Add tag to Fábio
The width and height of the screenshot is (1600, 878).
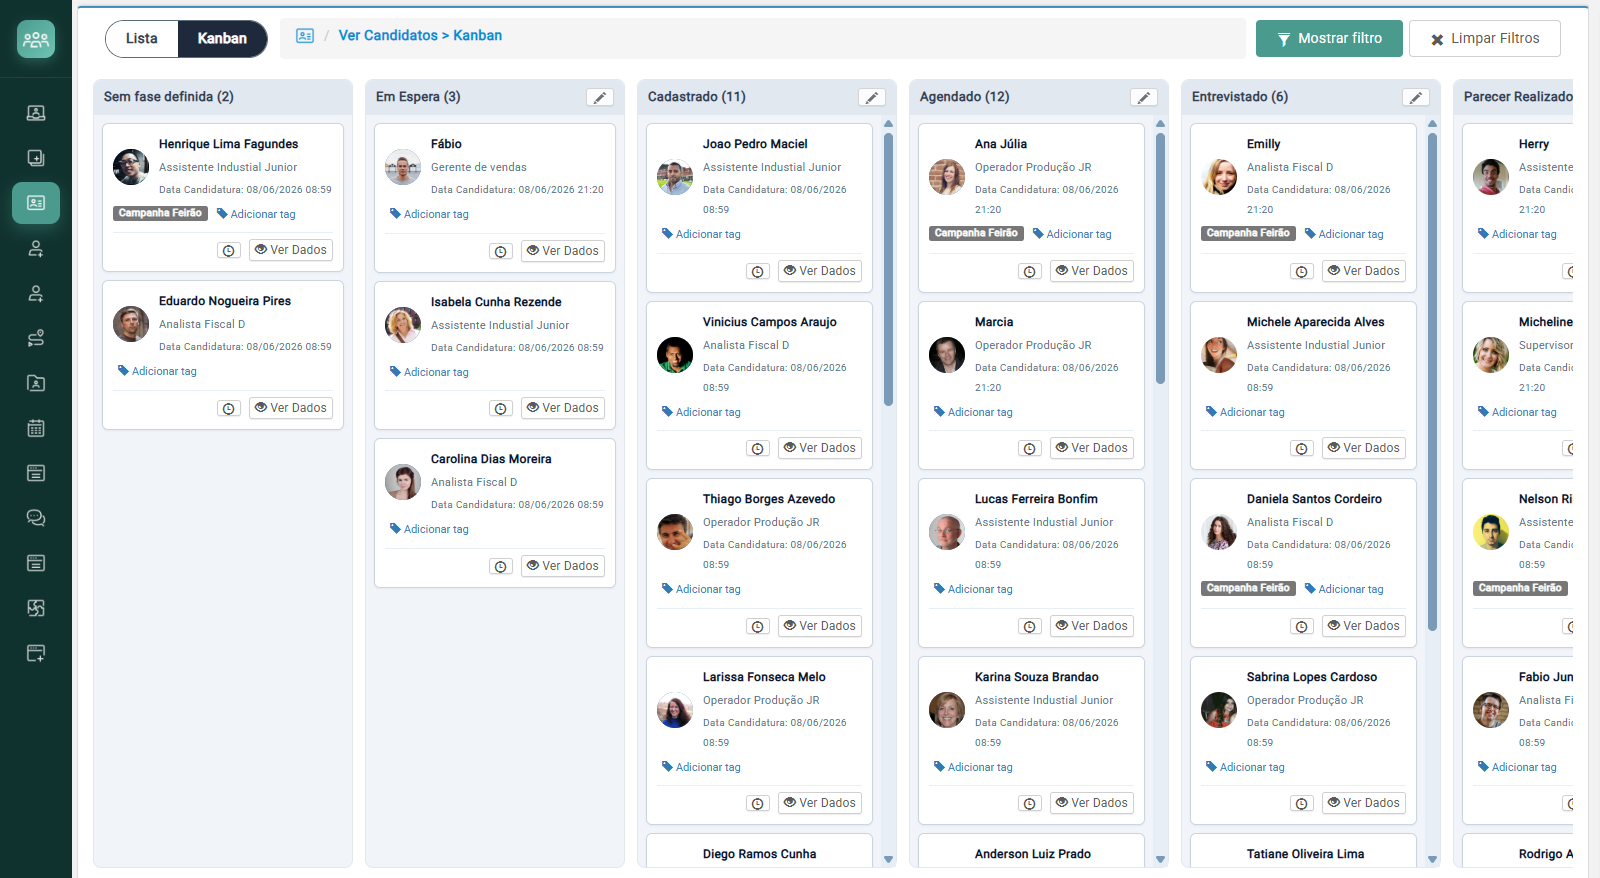tap(429, 214)
